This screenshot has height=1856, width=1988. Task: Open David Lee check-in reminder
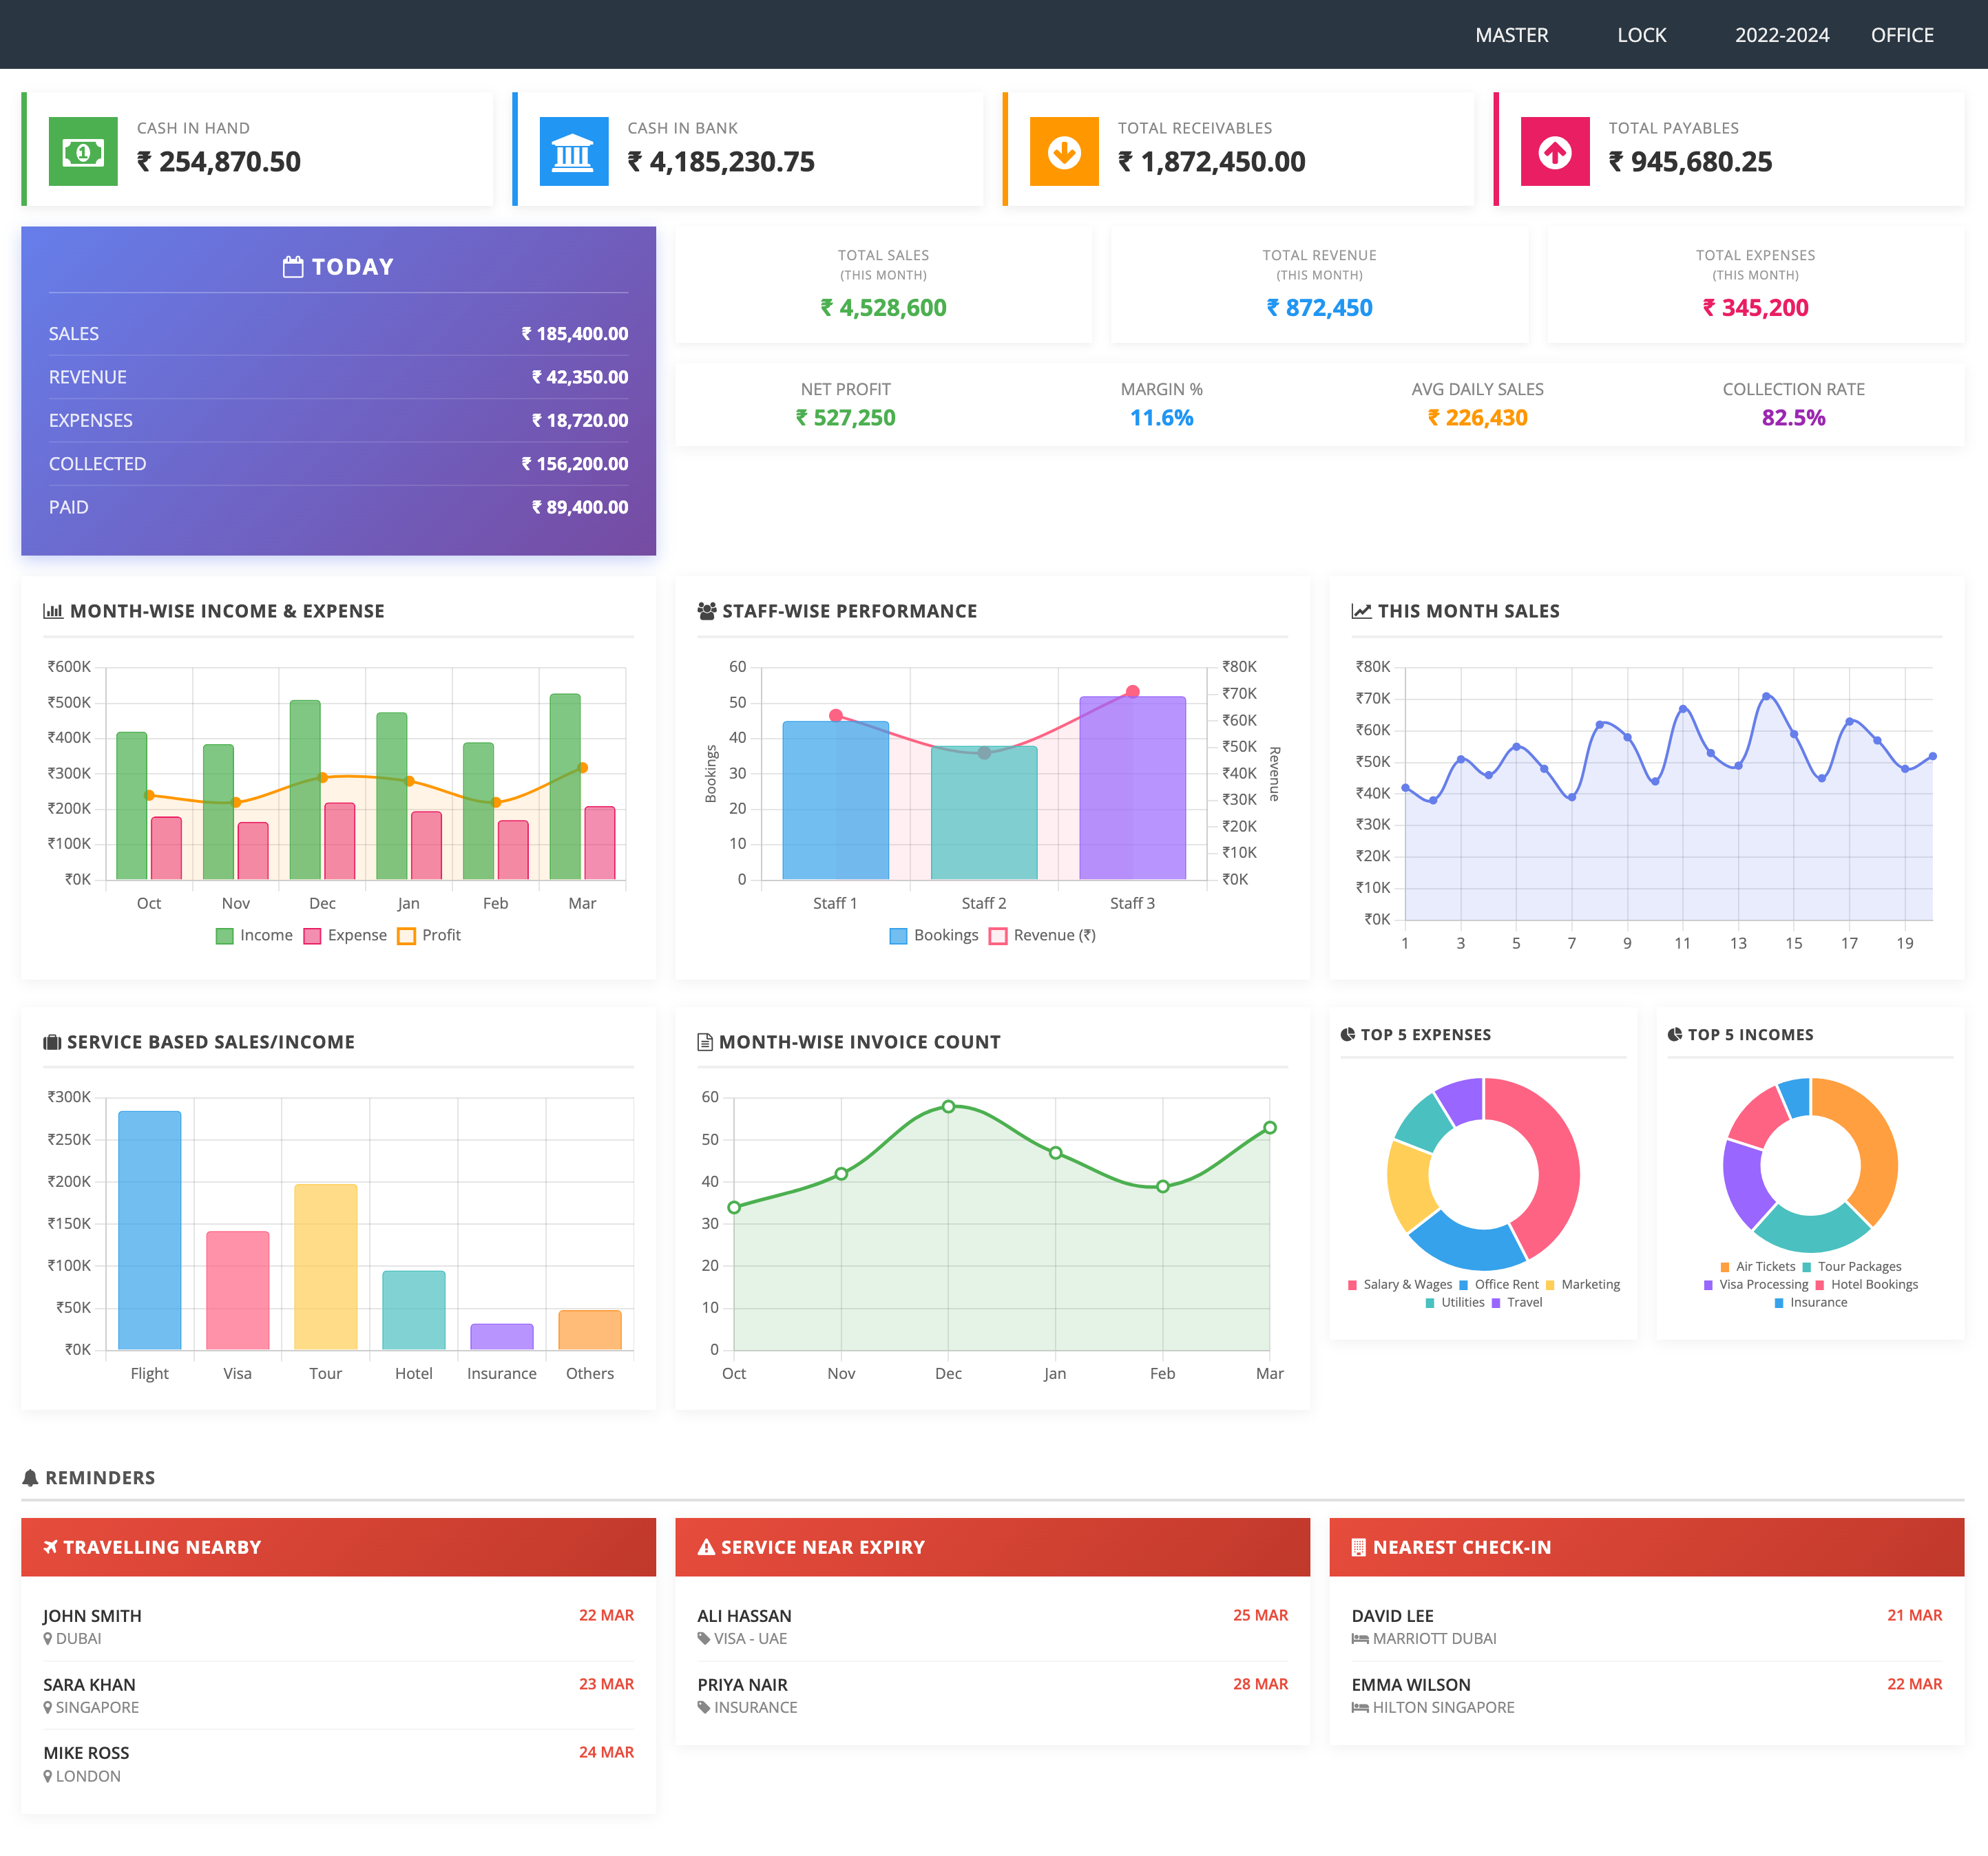(1646, 1627)
